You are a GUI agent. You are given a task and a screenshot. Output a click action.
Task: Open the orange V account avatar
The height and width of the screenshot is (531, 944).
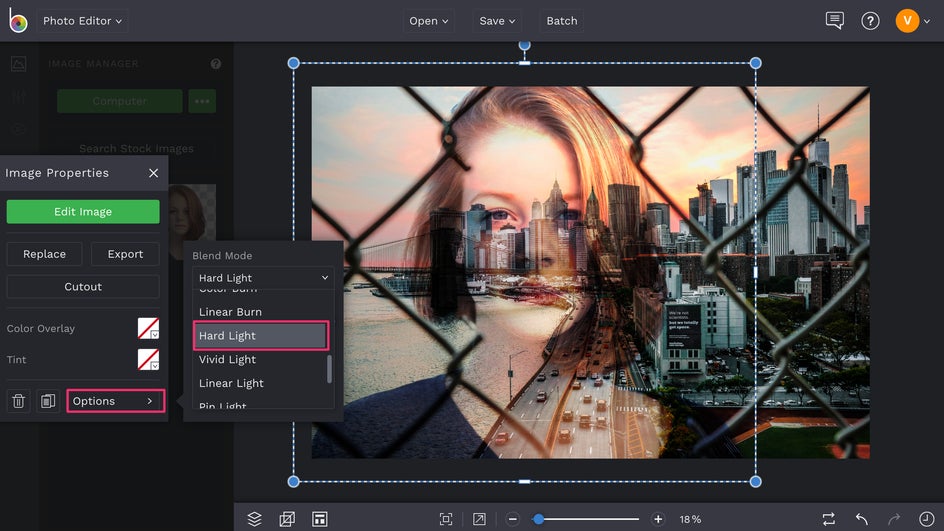(x=907, y=21)
